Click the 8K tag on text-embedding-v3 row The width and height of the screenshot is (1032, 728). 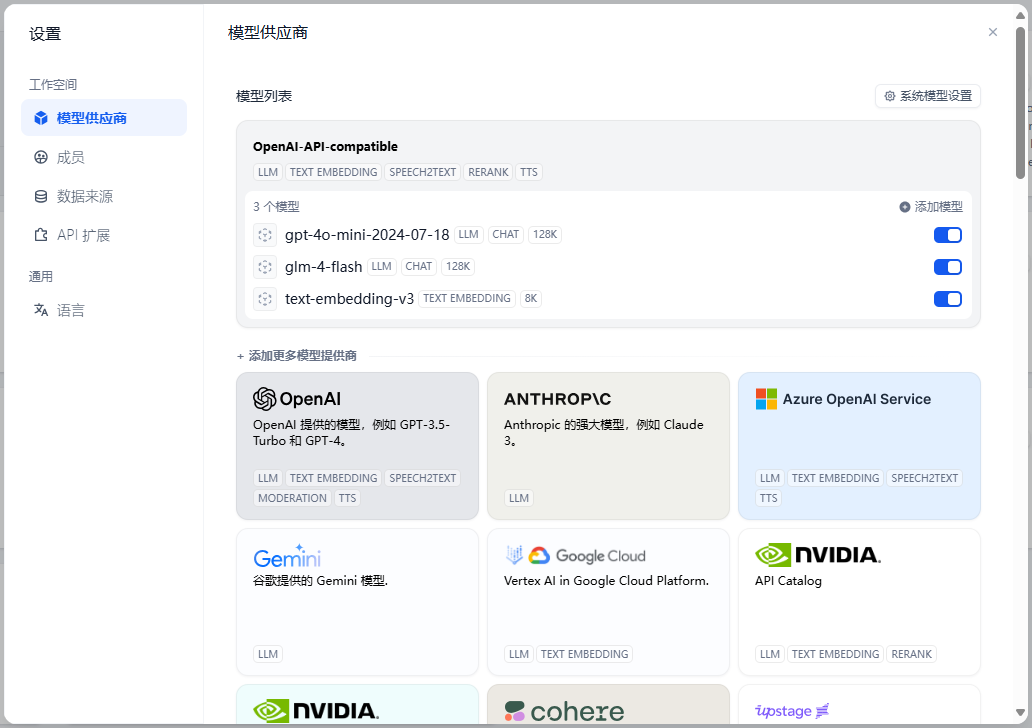click(x=530, y=298)
